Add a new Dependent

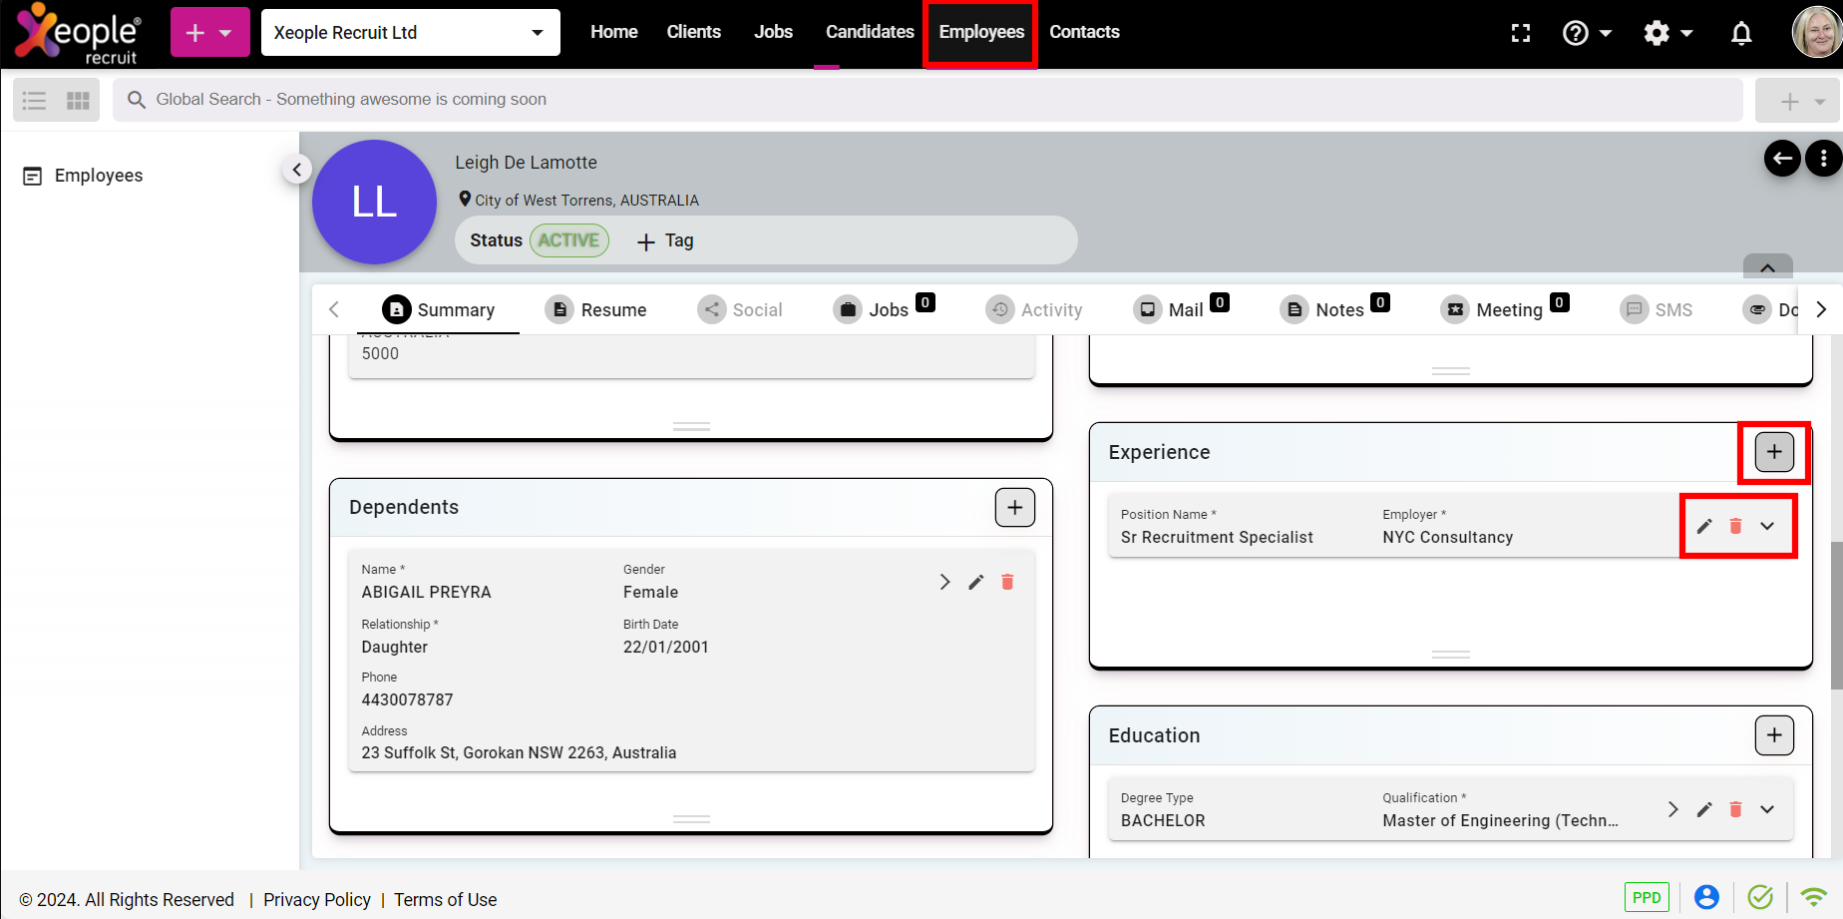pyautogui.click(x=1014, y=508)
